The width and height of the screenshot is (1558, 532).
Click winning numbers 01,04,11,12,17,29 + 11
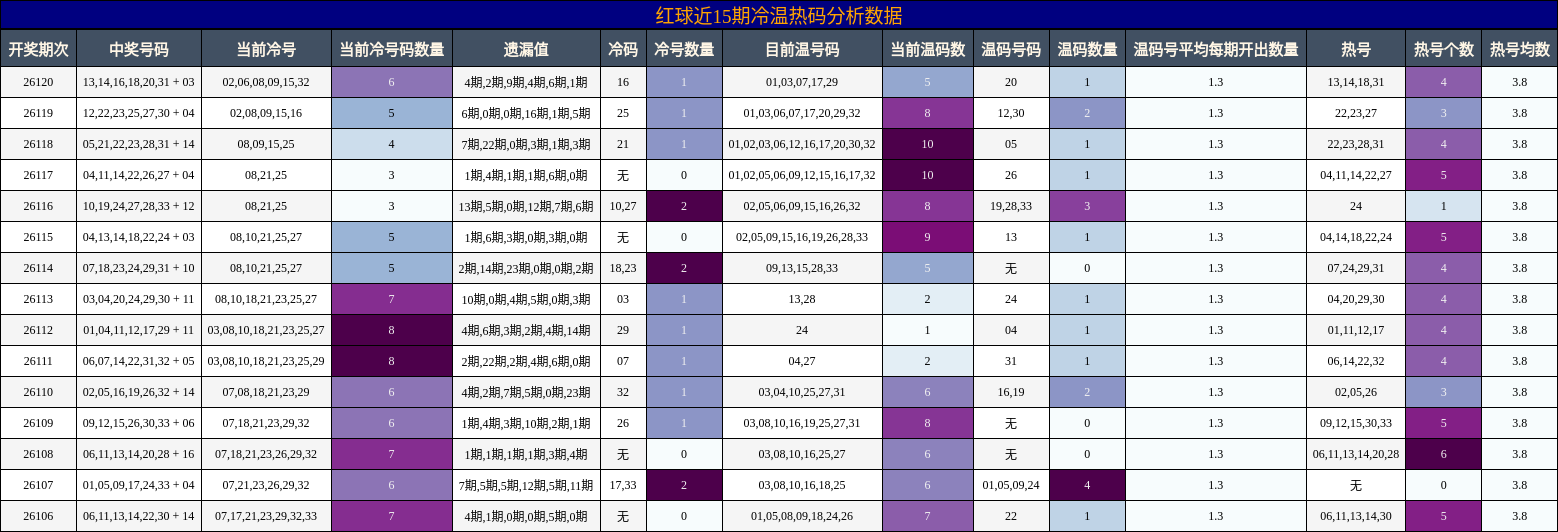[139, 330]
